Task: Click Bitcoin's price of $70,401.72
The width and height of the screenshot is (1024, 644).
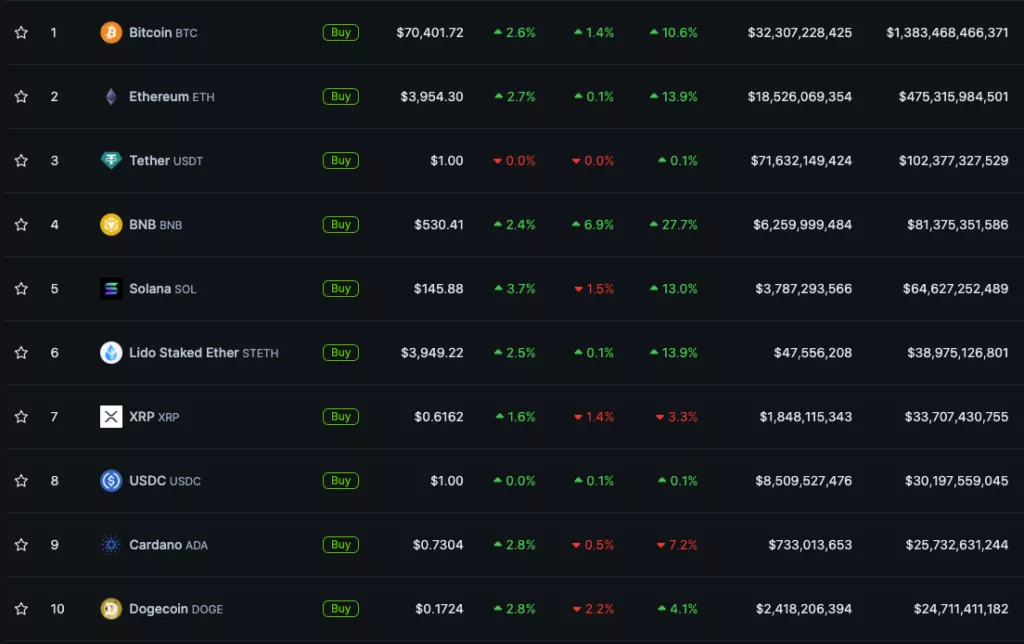Action: (430, 33)
